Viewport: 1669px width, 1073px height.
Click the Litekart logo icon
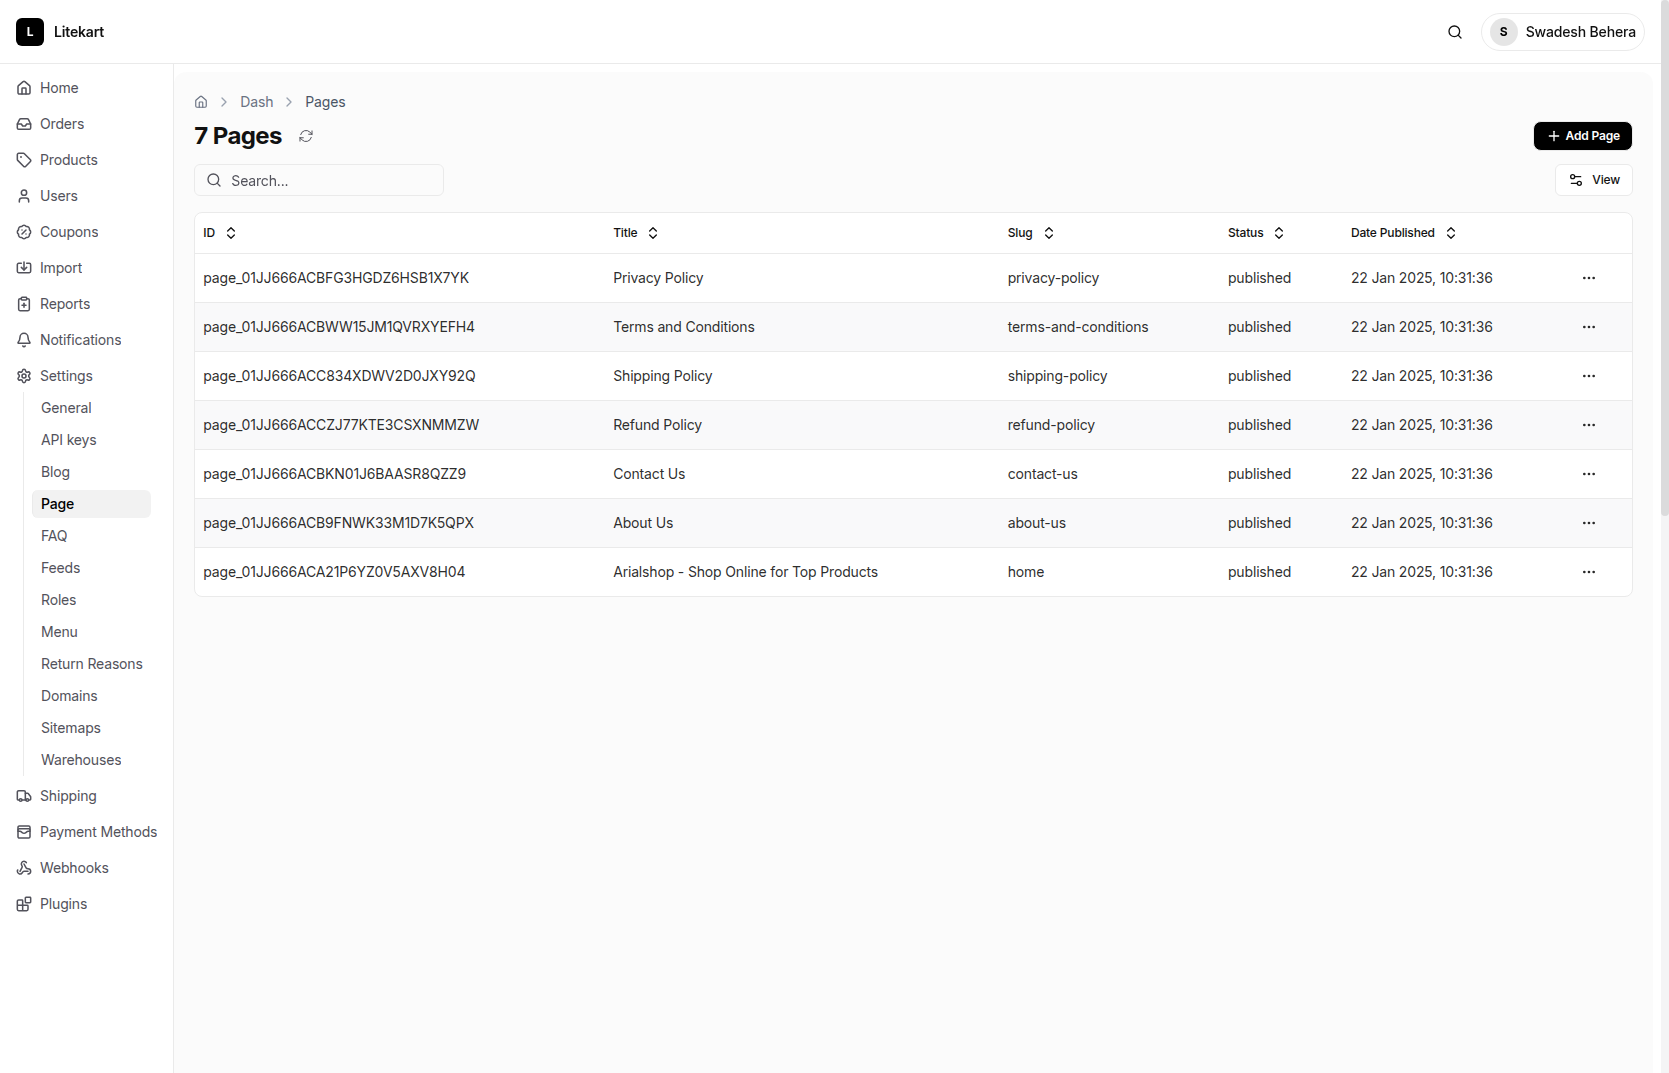pos(30,32)
